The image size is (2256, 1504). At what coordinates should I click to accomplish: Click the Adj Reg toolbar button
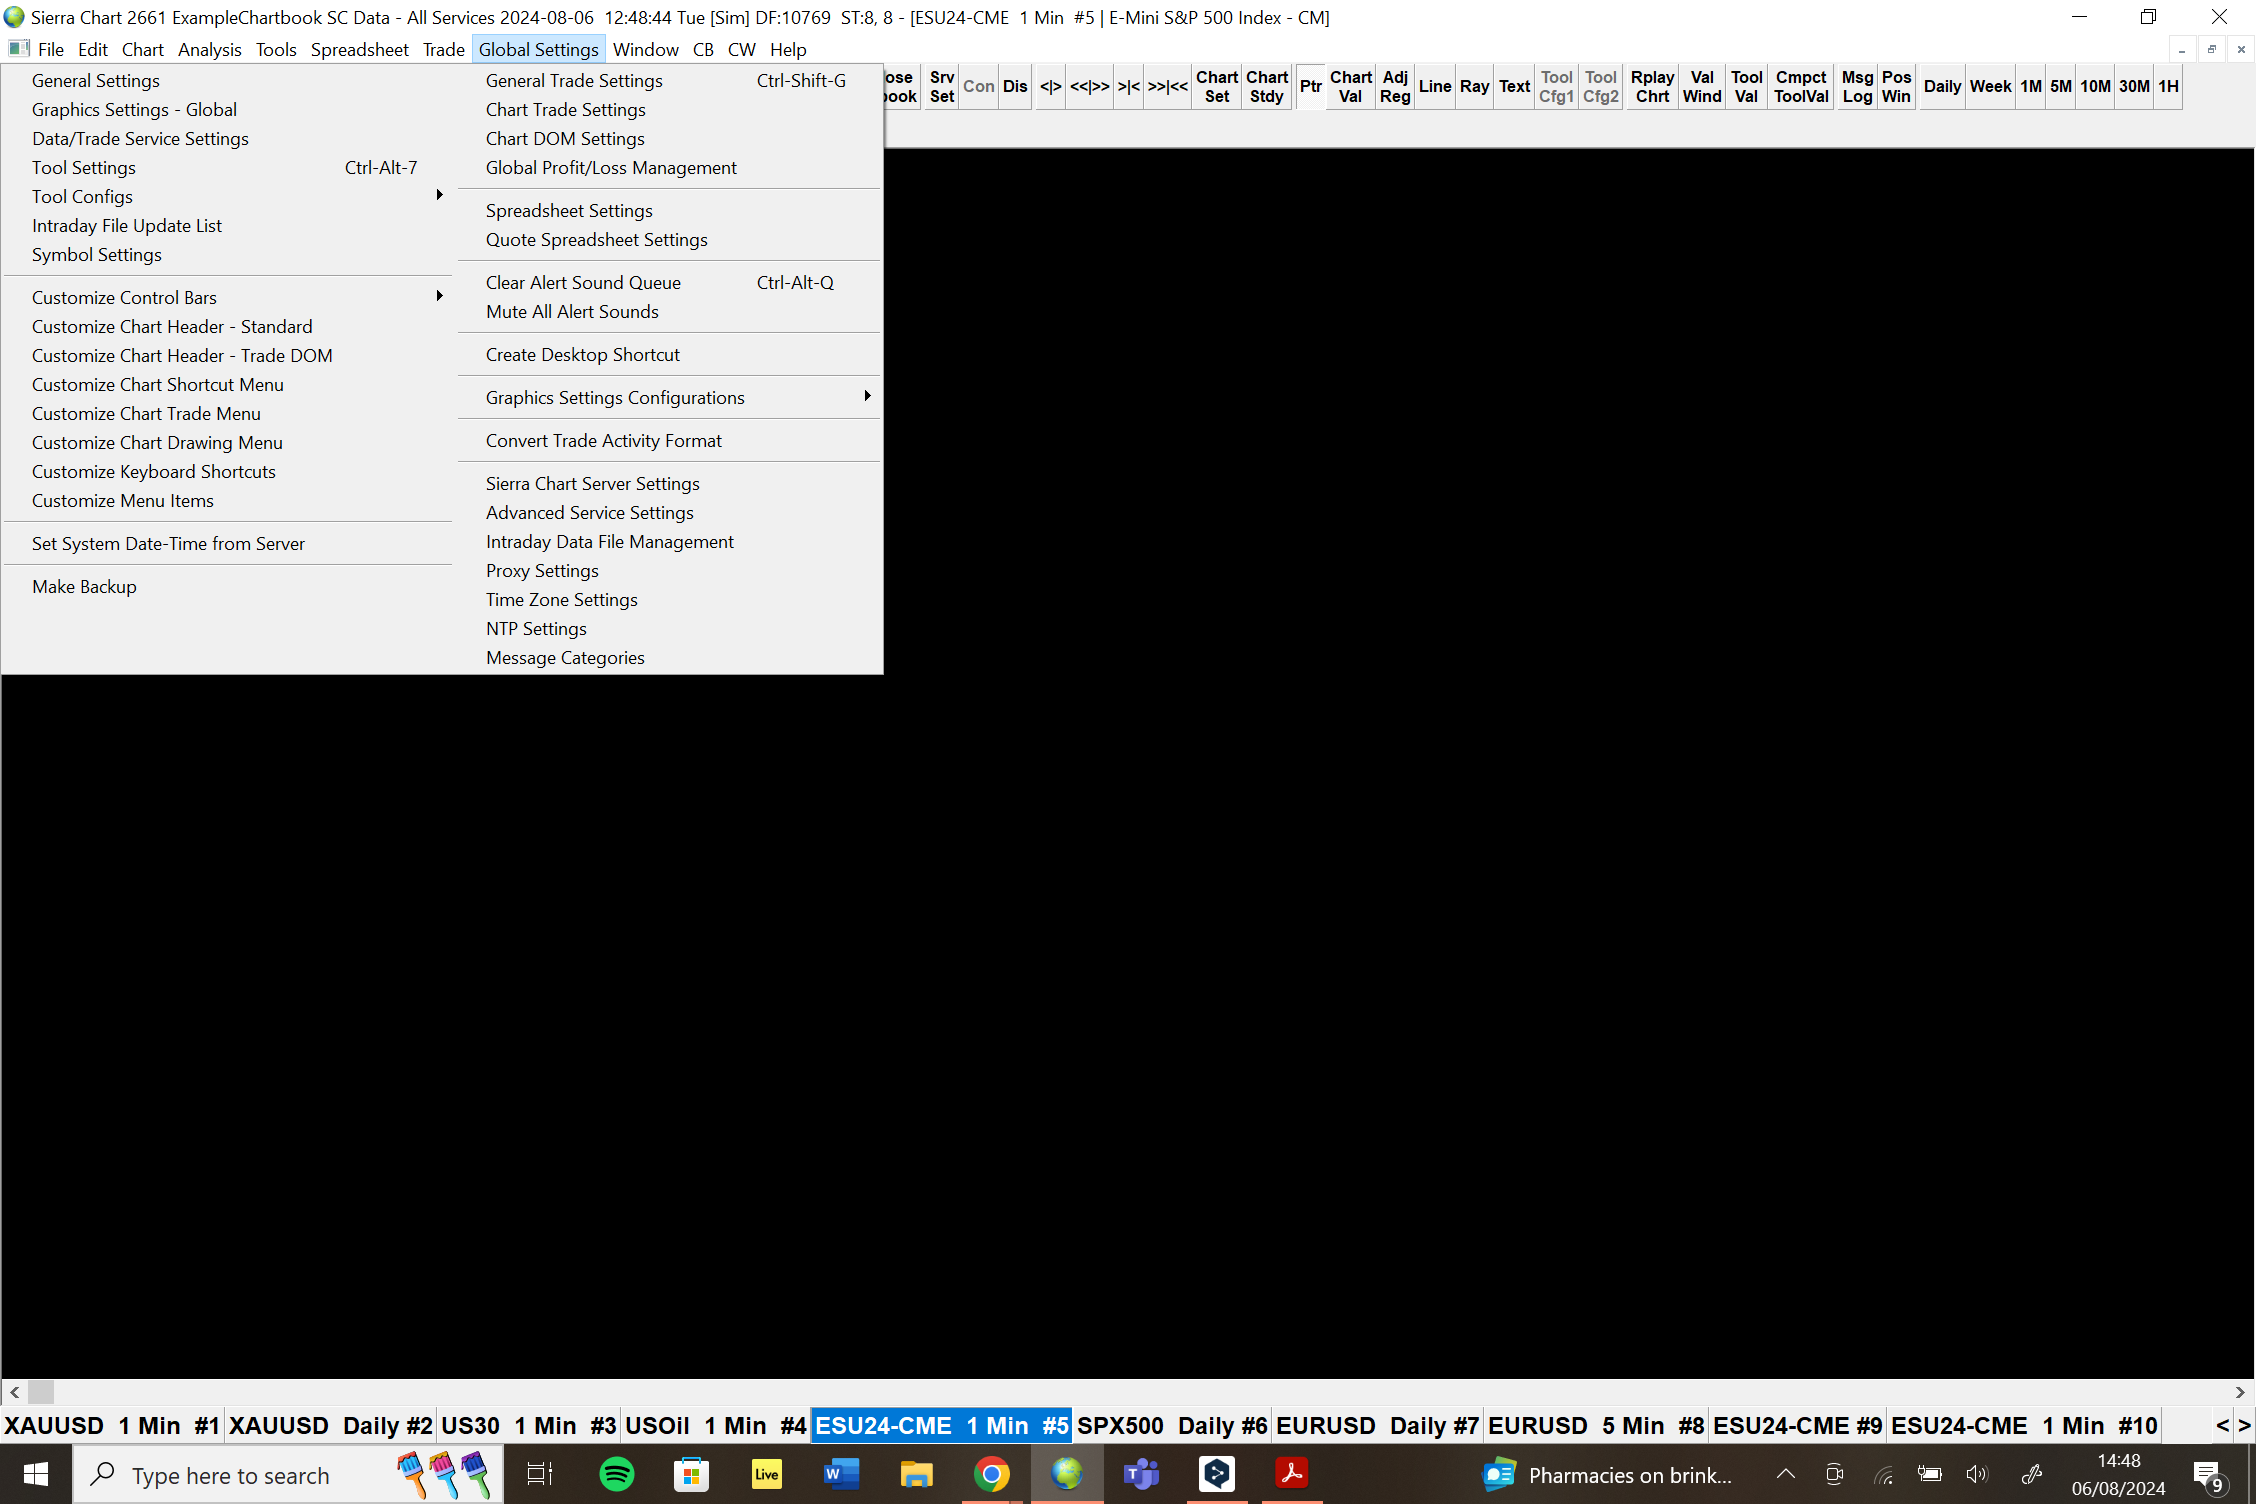(x=1394, y=87)
